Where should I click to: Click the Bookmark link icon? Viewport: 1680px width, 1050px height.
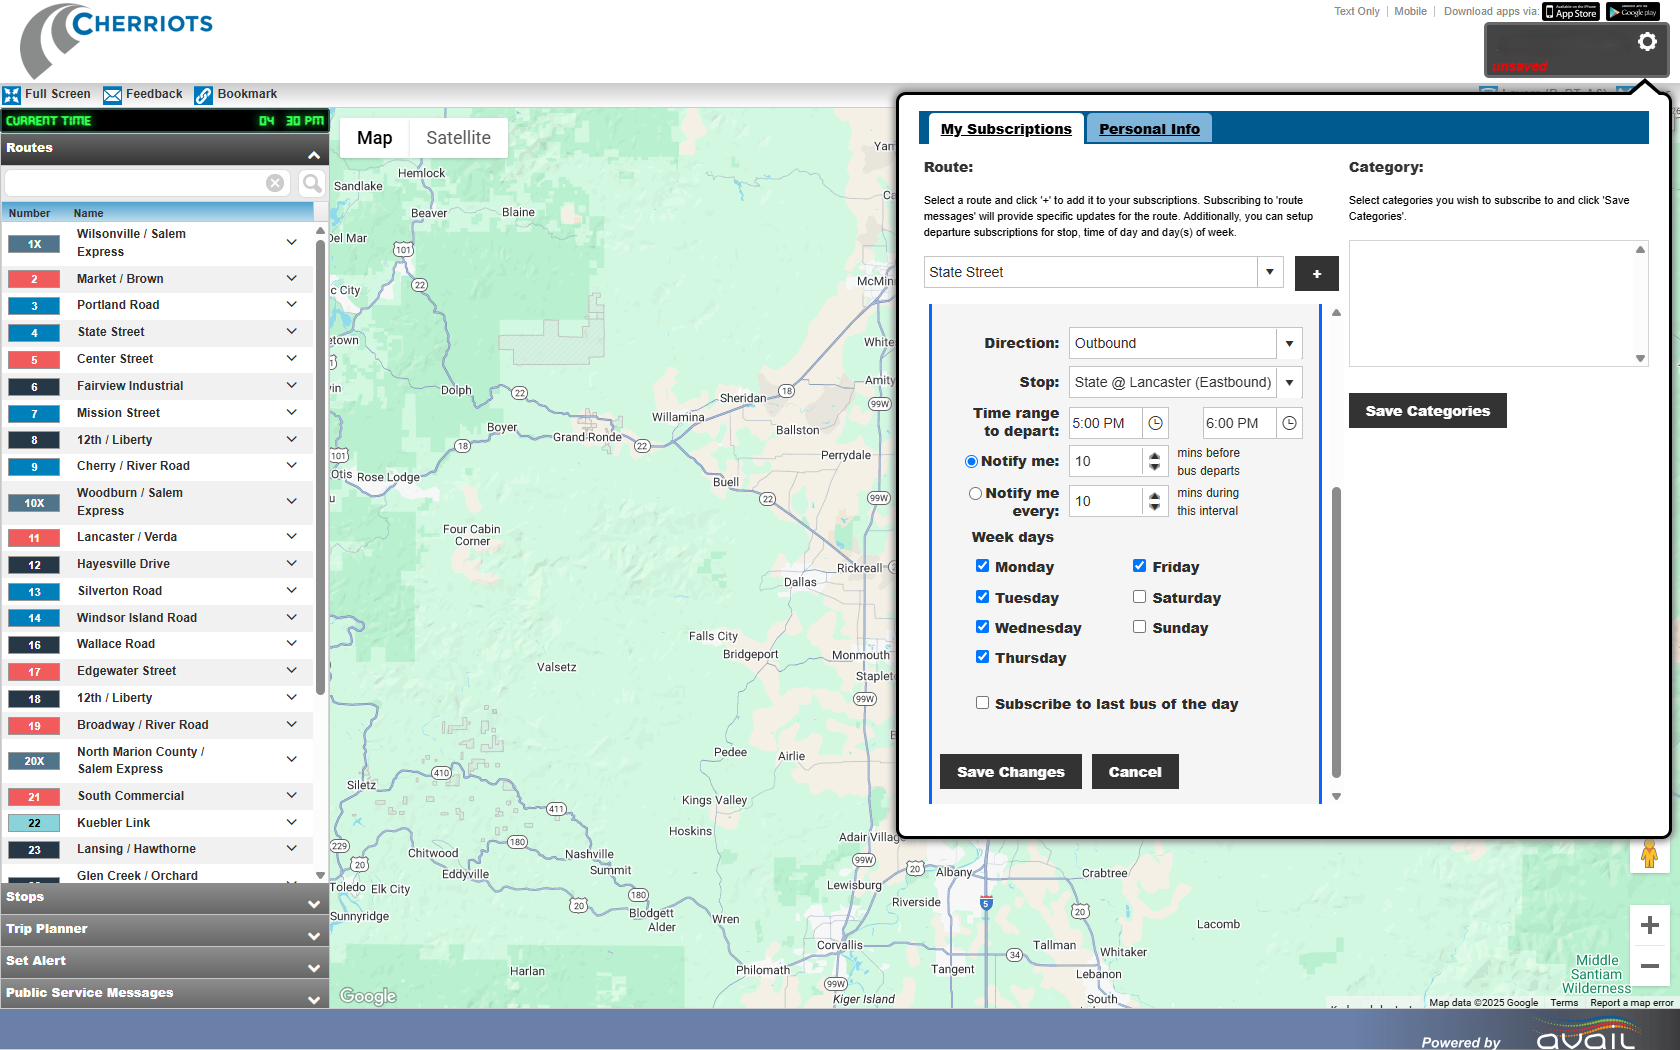pyautogui.click(x=204, y=95)
